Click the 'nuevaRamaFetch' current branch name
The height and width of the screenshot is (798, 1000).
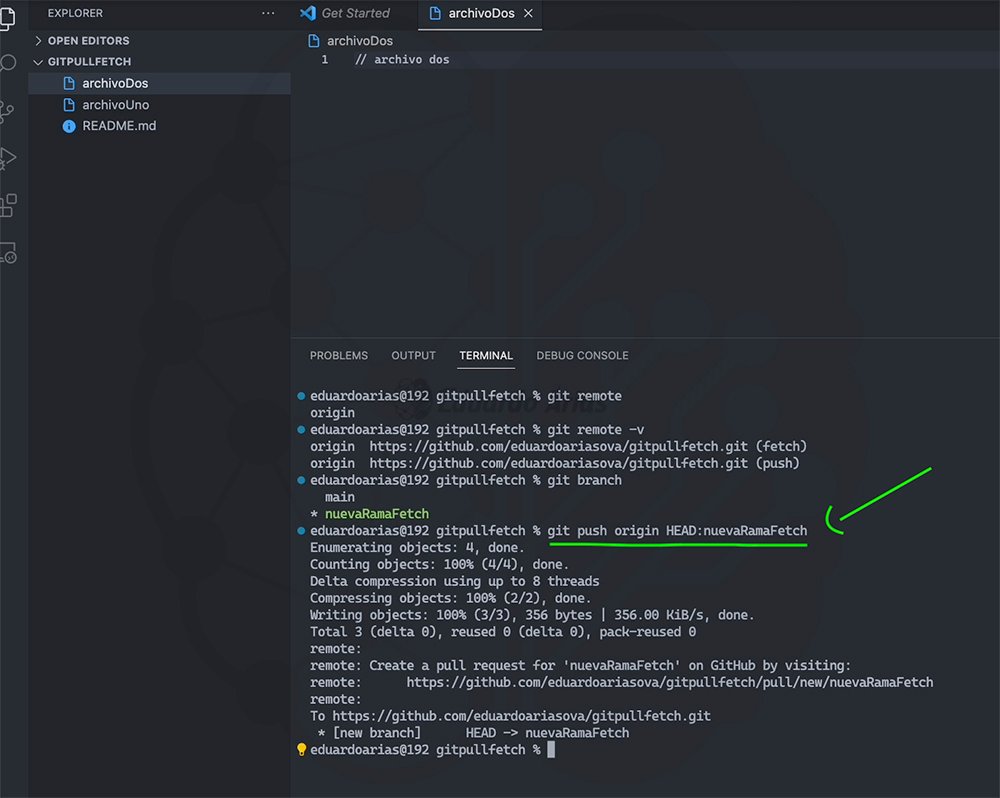point(377,514)
